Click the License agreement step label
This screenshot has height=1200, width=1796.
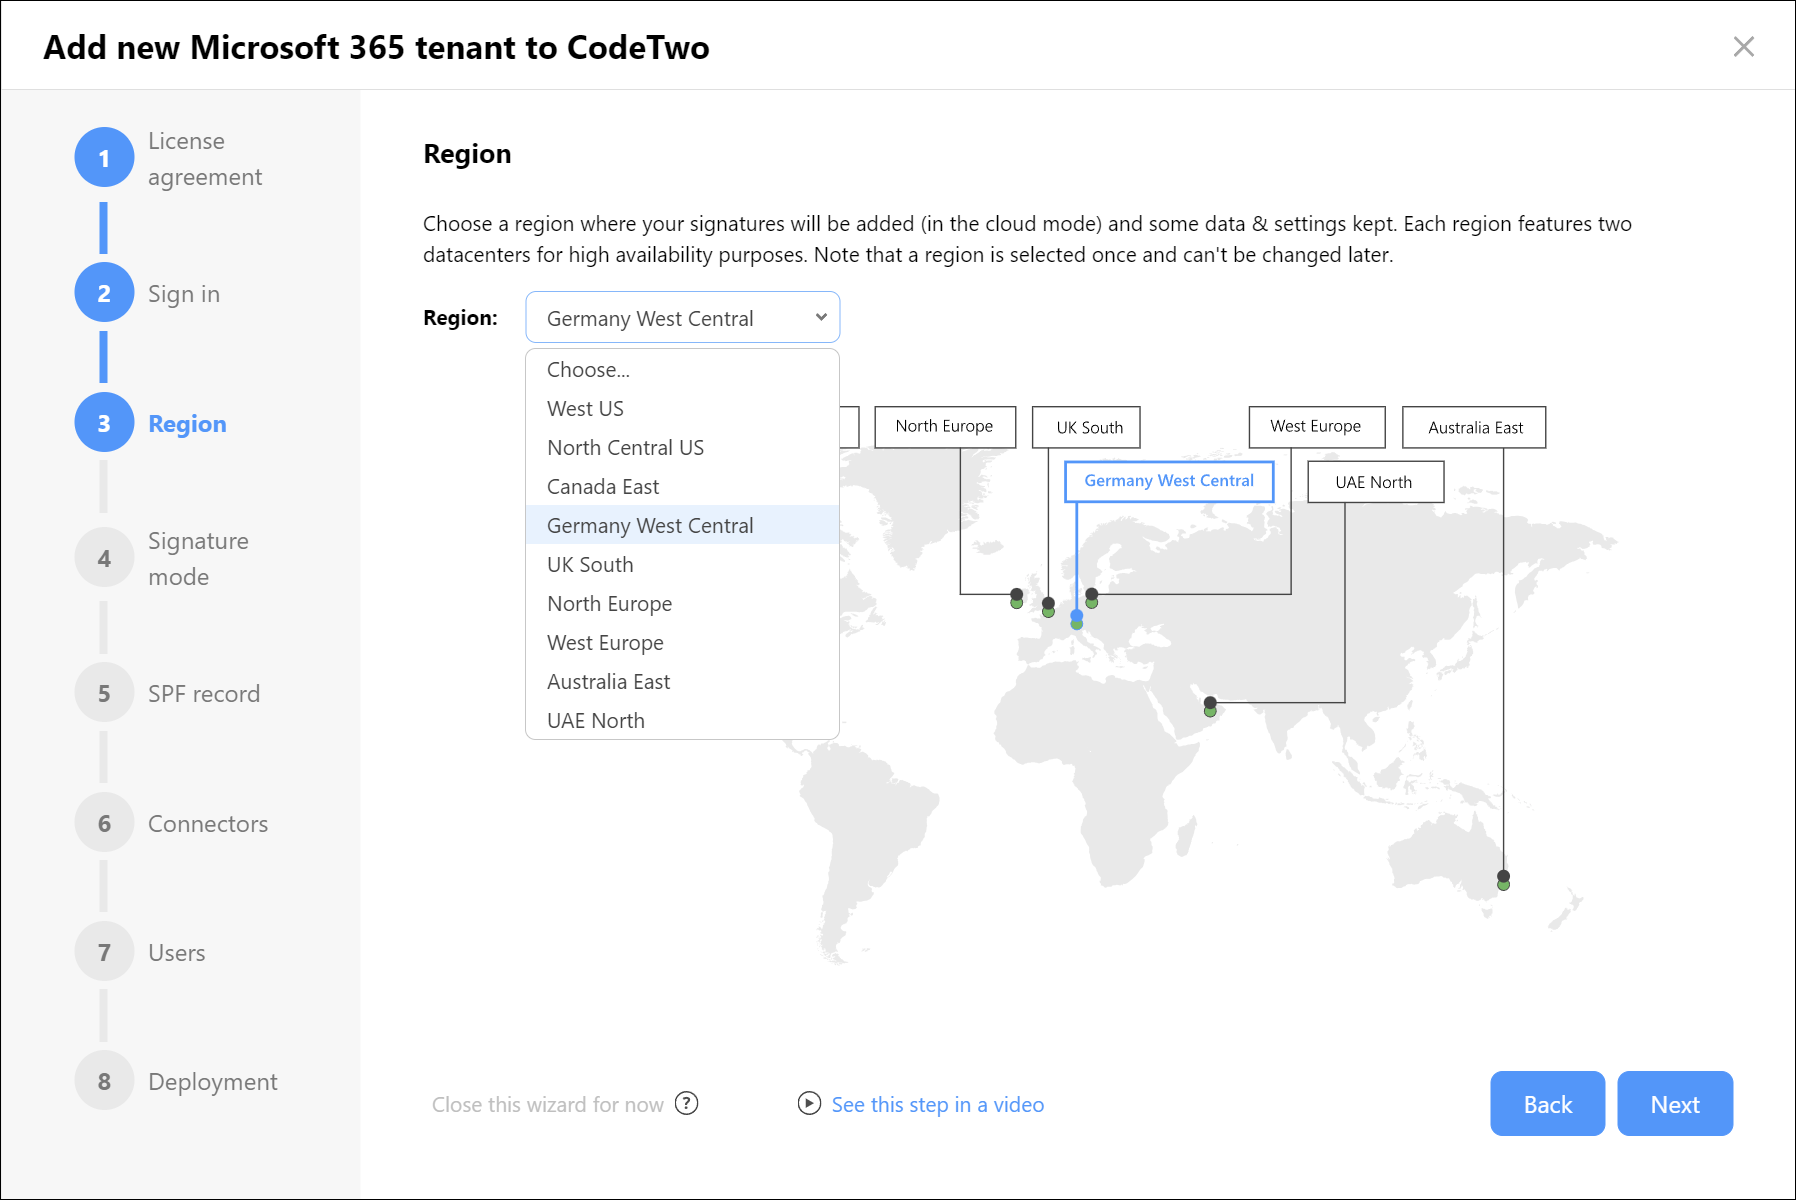[205, 159]
